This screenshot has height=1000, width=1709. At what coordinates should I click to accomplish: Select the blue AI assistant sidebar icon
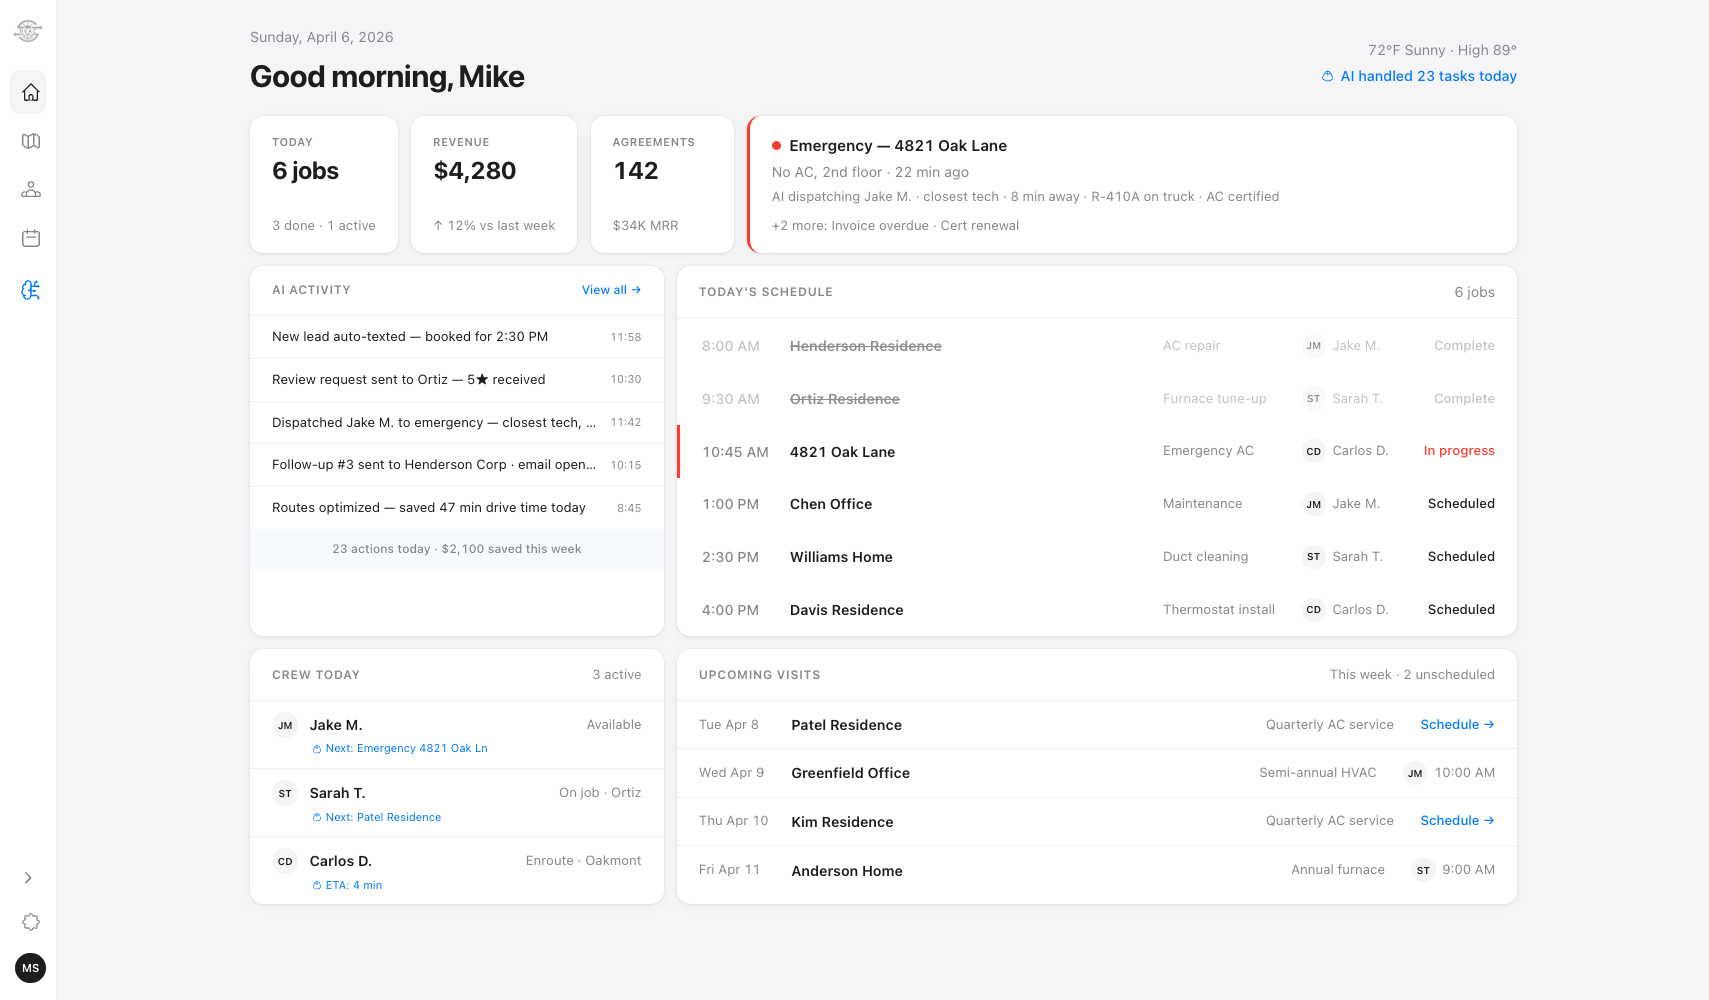coord(29,290)
